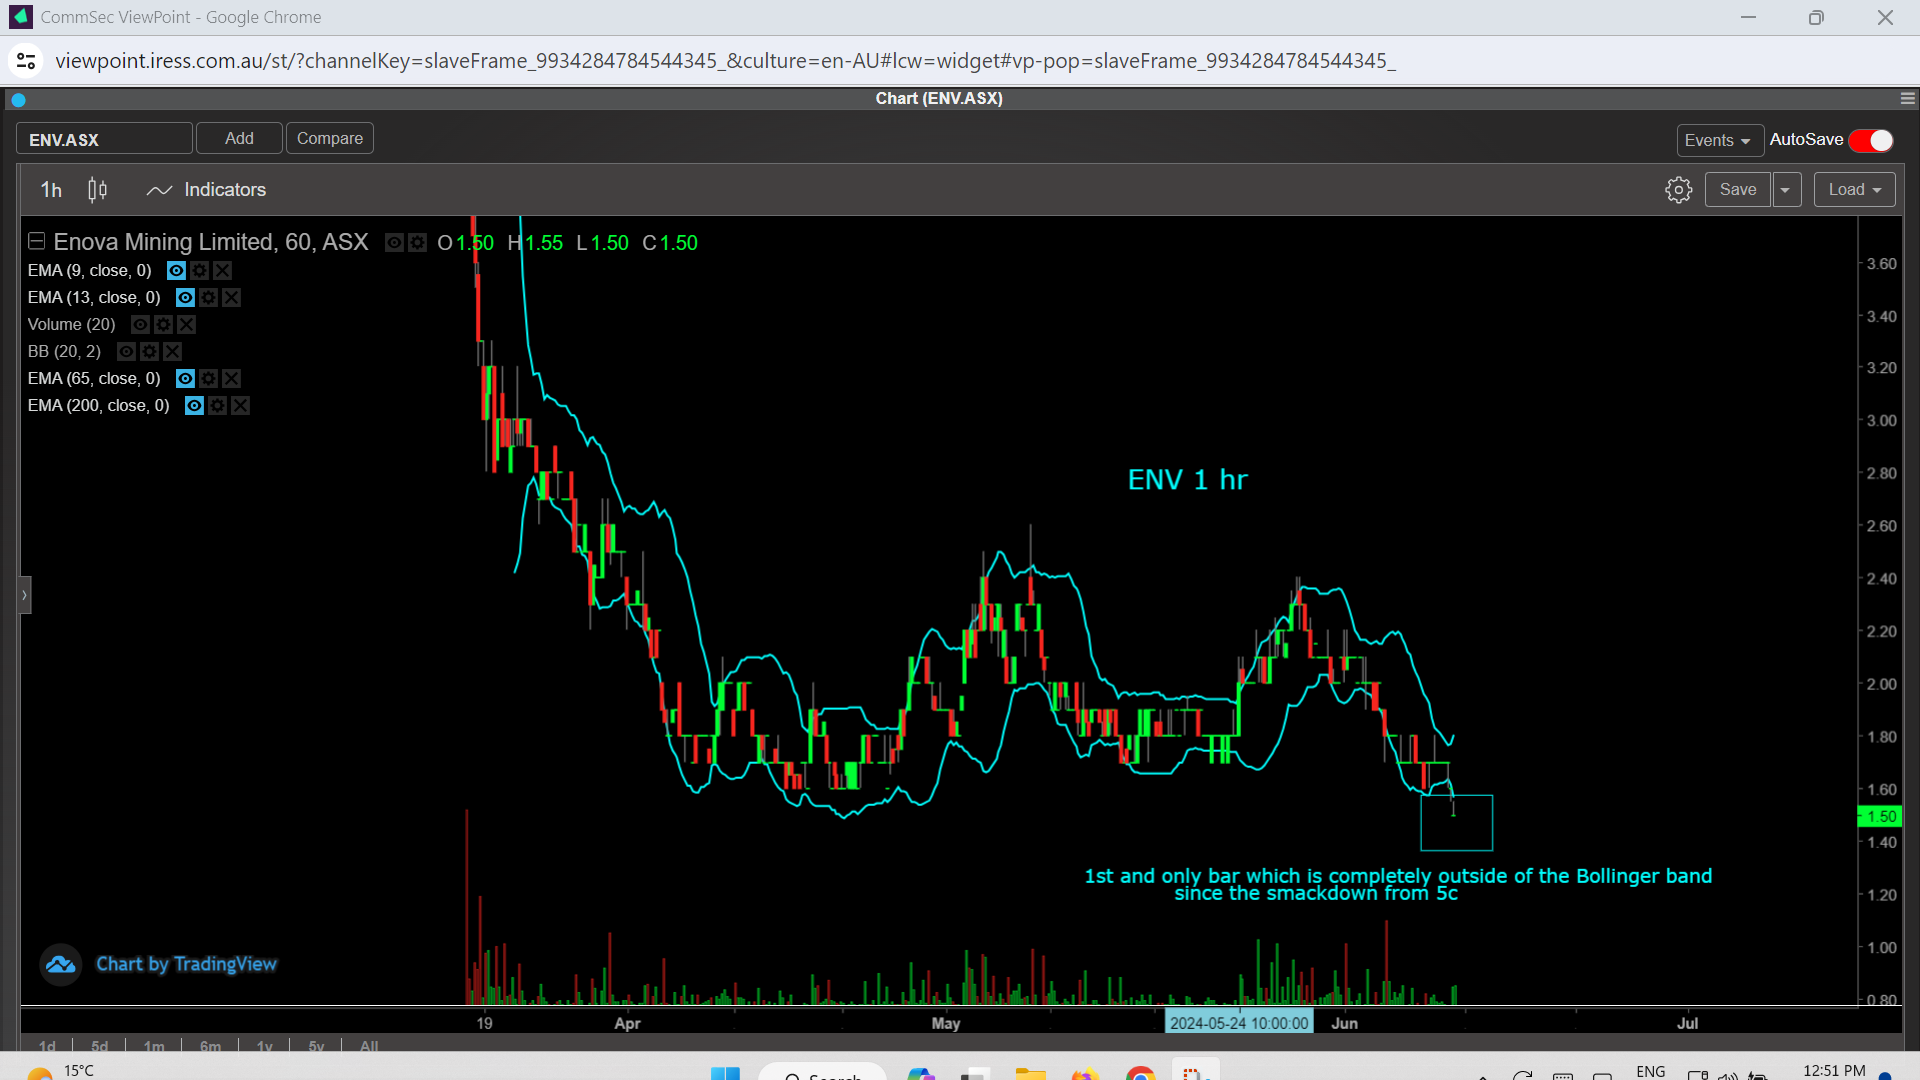Screen dimensions: 1920x1080
Task: Select the All range tab
Action: tap(369, 1046)
